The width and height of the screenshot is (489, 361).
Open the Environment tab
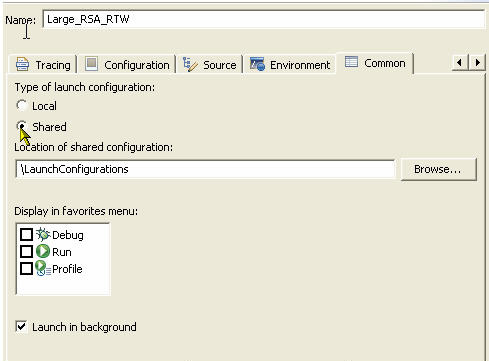click(290, 64)
